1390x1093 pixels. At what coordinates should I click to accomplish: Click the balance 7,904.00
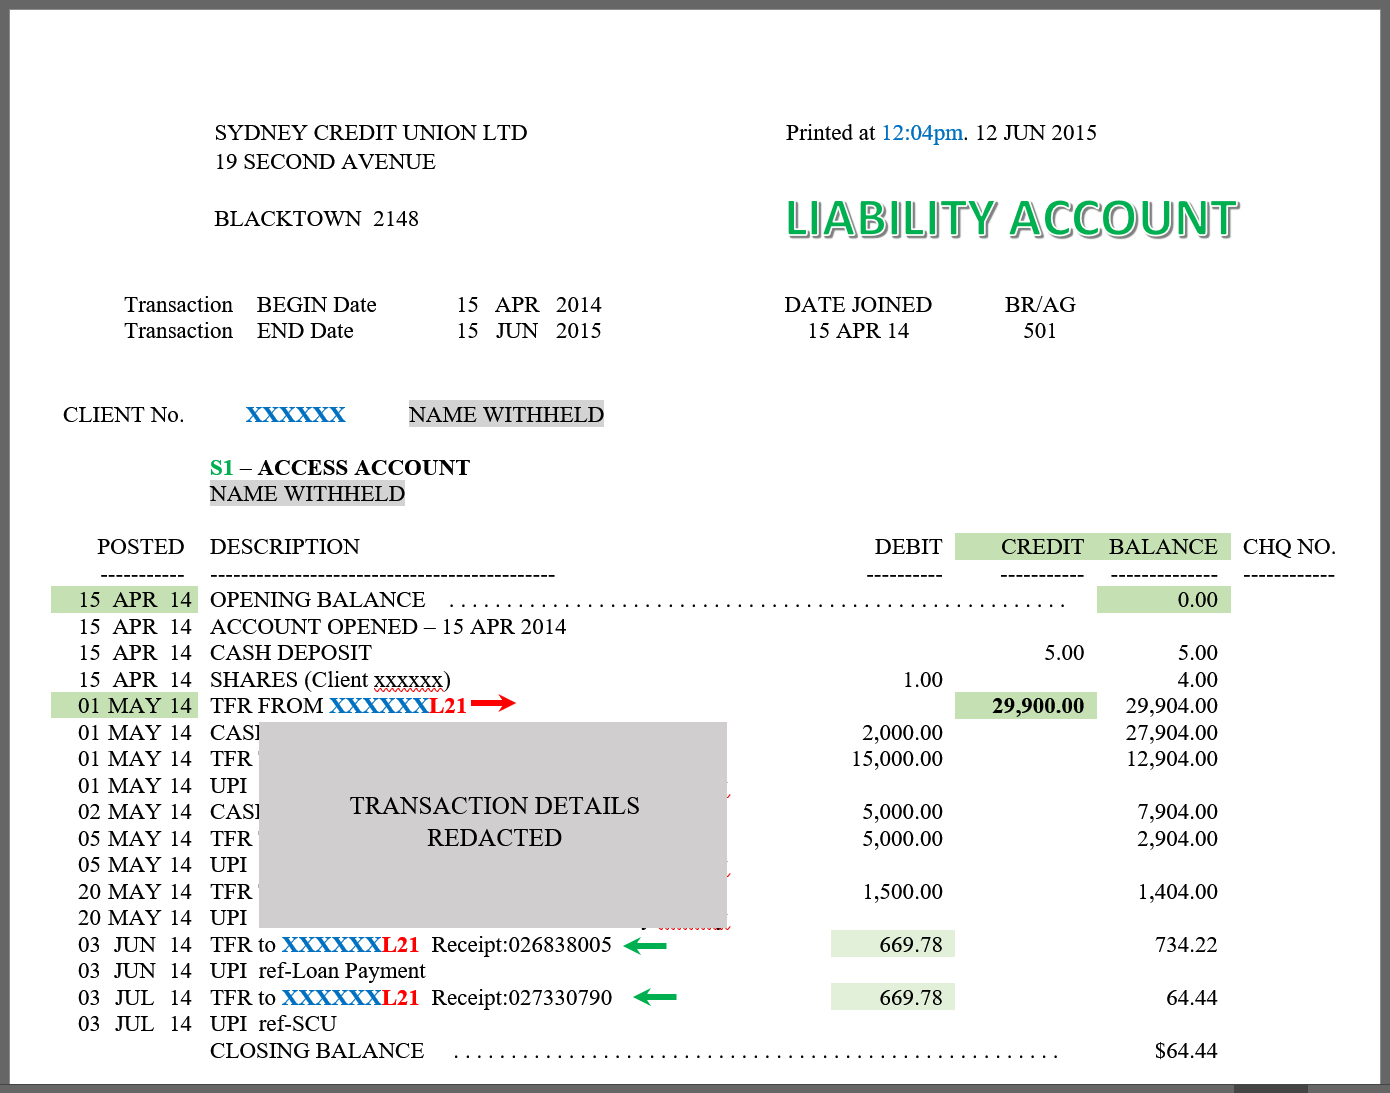[x=1178, y=812]
